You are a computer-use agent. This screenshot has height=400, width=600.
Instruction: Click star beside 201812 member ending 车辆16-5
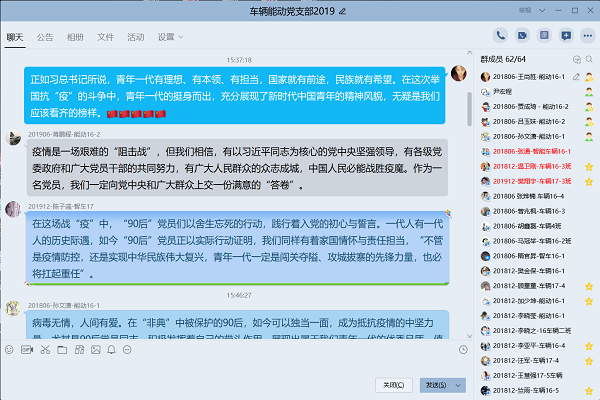pos(589,391)
